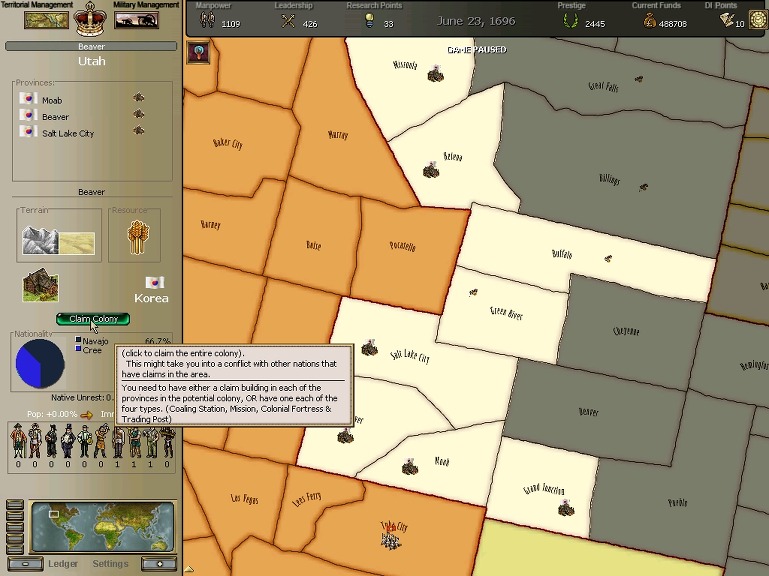The height and width of the screenshot is (576, 769).
Task: Select the Cheyenne province on map
Action: (626, 331)
